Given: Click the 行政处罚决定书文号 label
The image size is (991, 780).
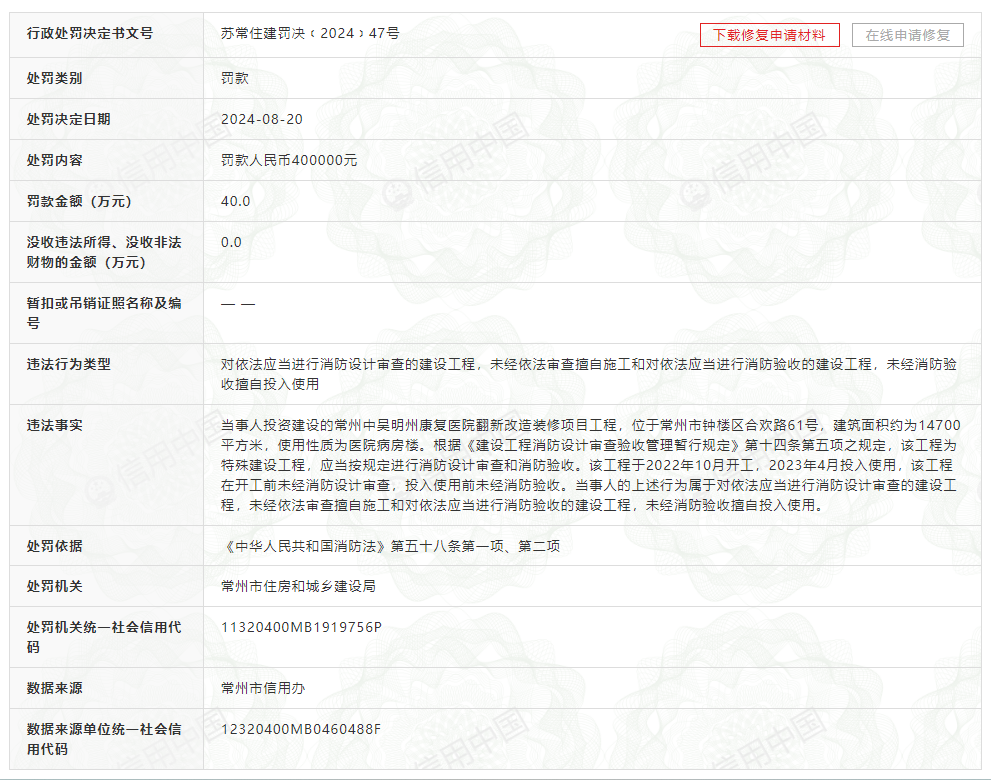Looking at the screenshot, I should pos(90,34).
